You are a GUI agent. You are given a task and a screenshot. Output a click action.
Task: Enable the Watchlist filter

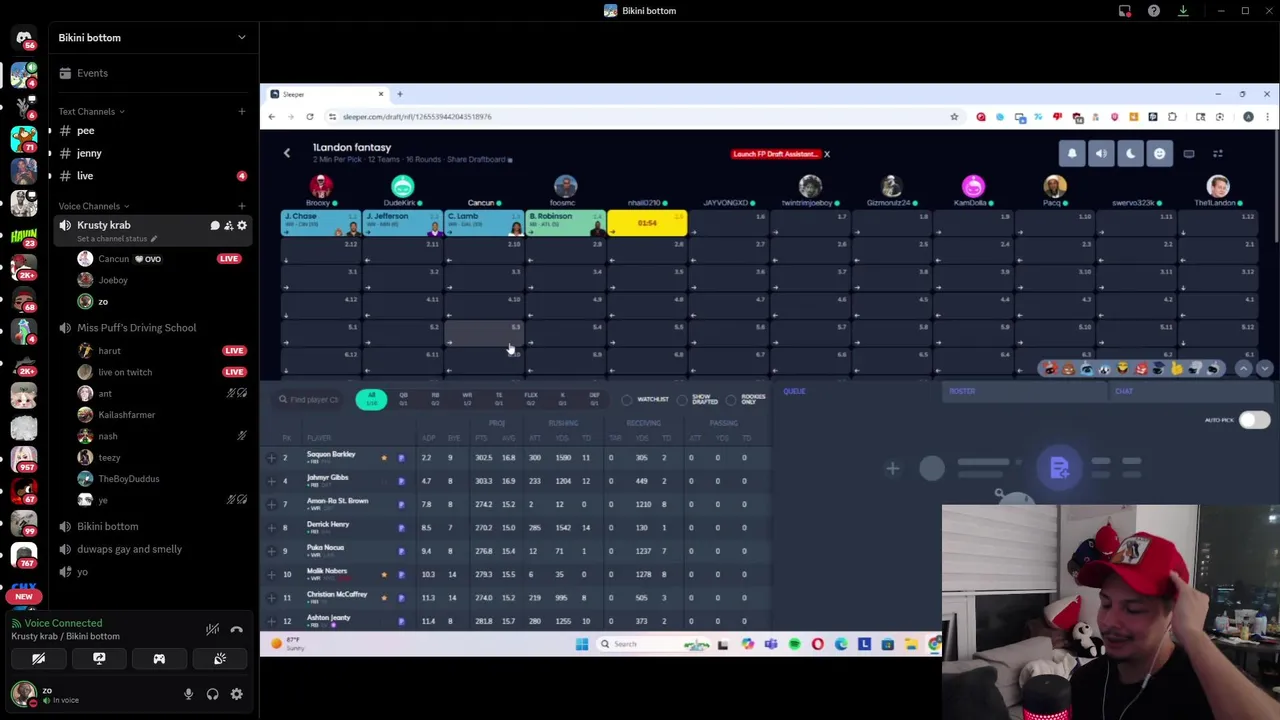tap(627, 400)
